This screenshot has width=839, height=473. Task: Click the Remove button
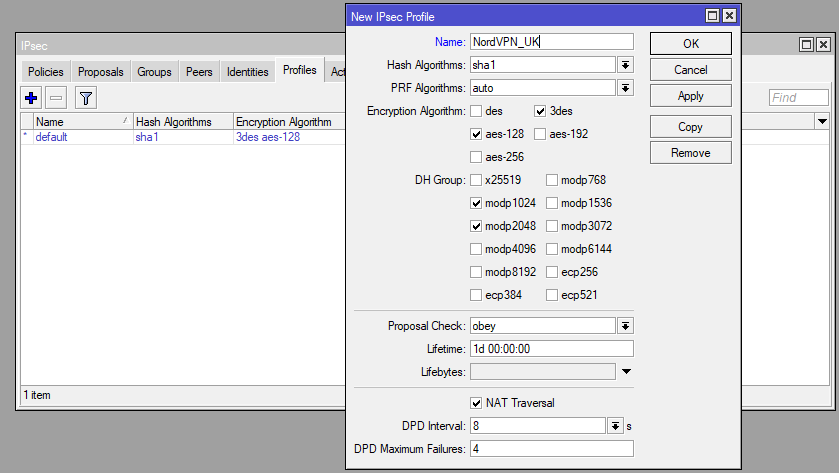pos(691,153)
